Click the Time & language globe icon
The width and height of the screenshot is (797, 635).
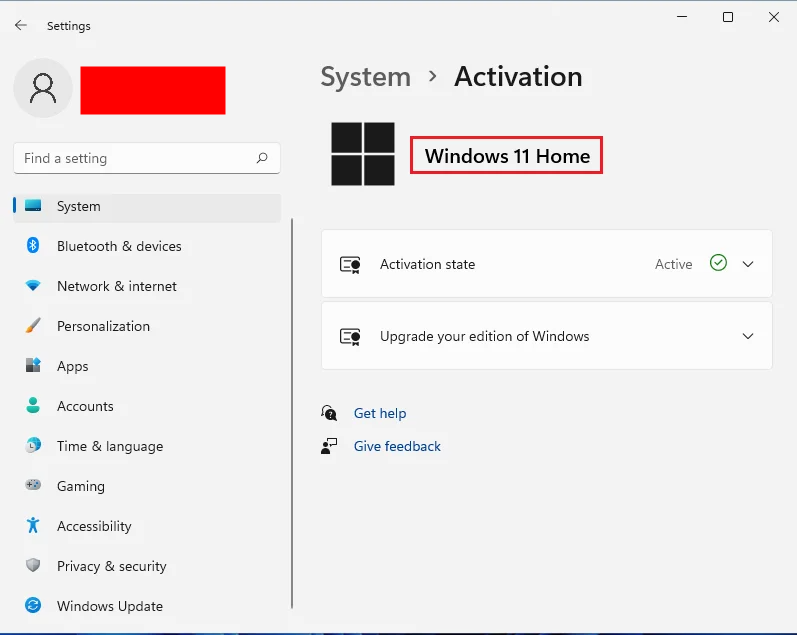pyautogui.click(x=33, y=445)
